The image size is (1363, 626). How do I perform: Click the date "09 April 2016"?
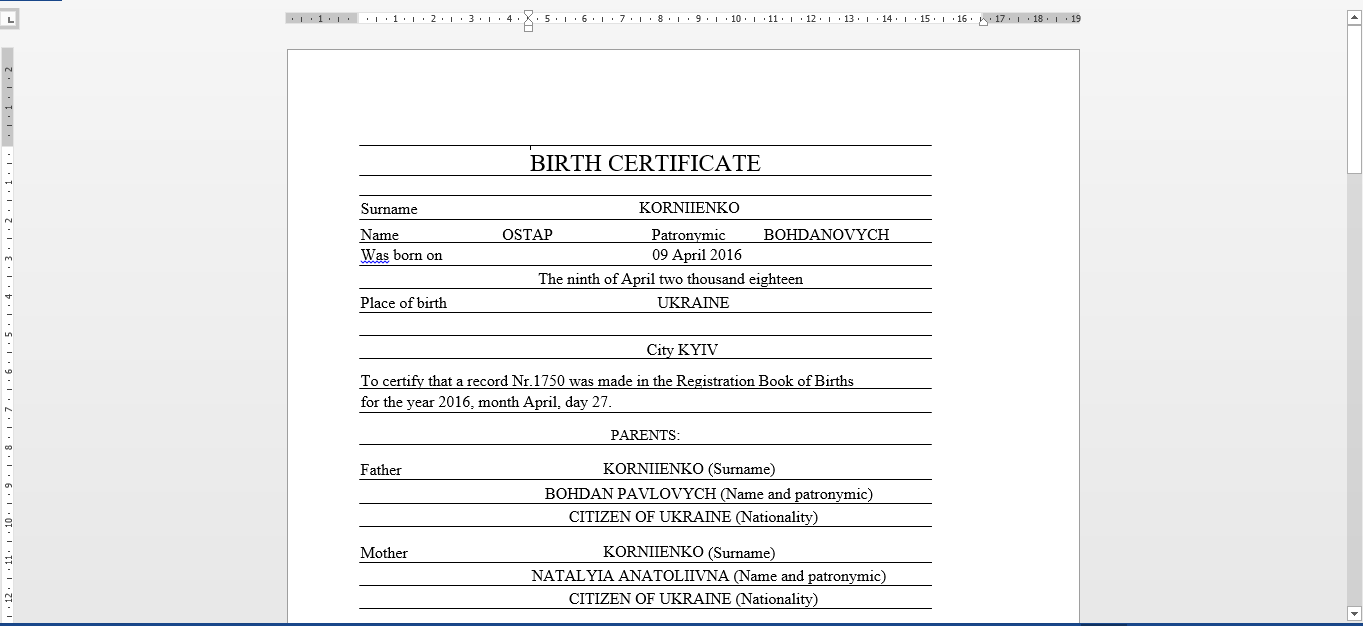point(697,255)
